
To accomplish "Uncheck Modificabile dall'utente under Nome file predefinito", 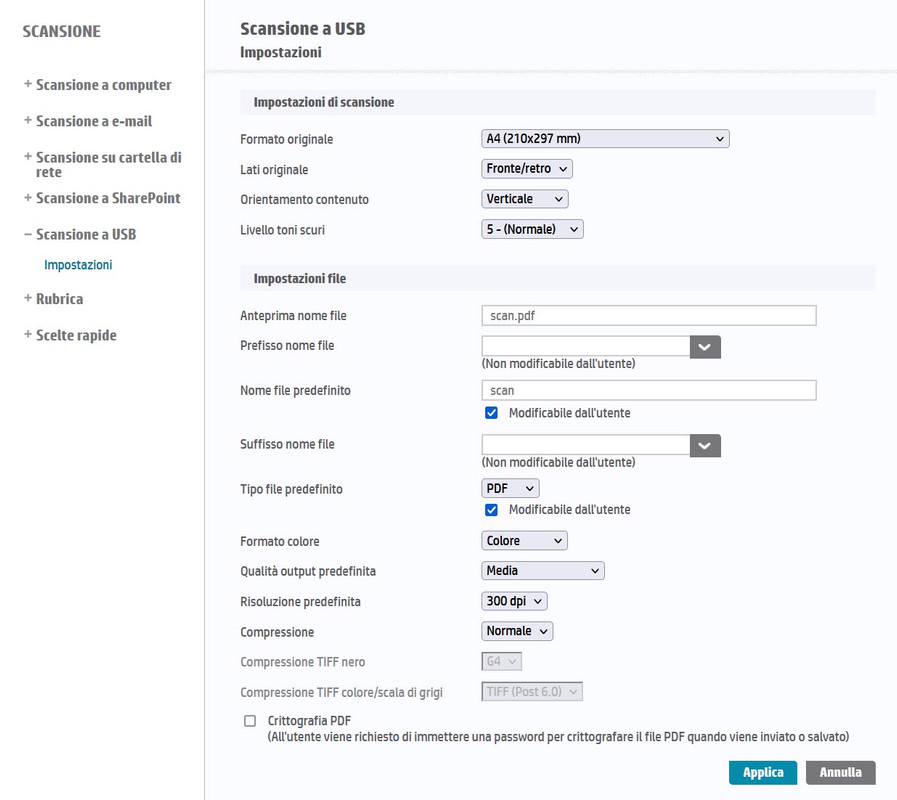I will 491,413.
